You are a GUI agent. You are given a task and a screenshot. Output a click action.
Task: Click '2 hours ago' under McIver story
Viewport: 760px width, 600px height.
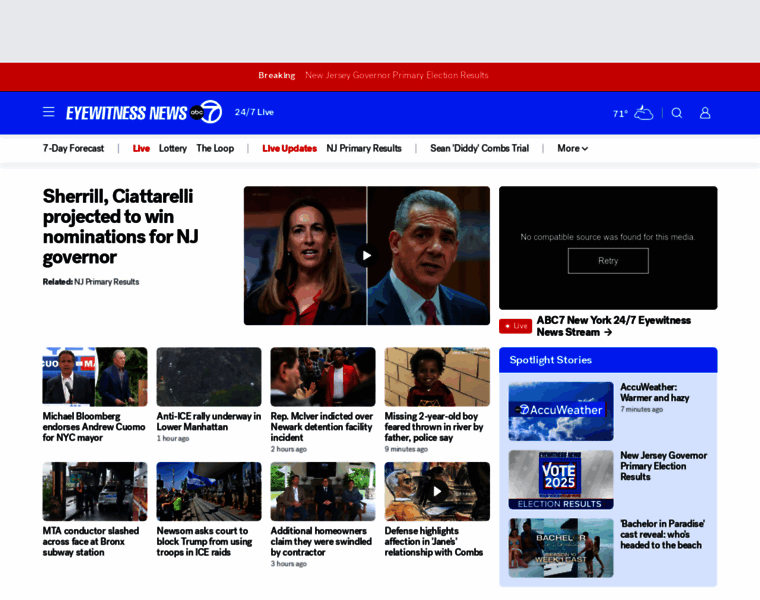point(289,449)
